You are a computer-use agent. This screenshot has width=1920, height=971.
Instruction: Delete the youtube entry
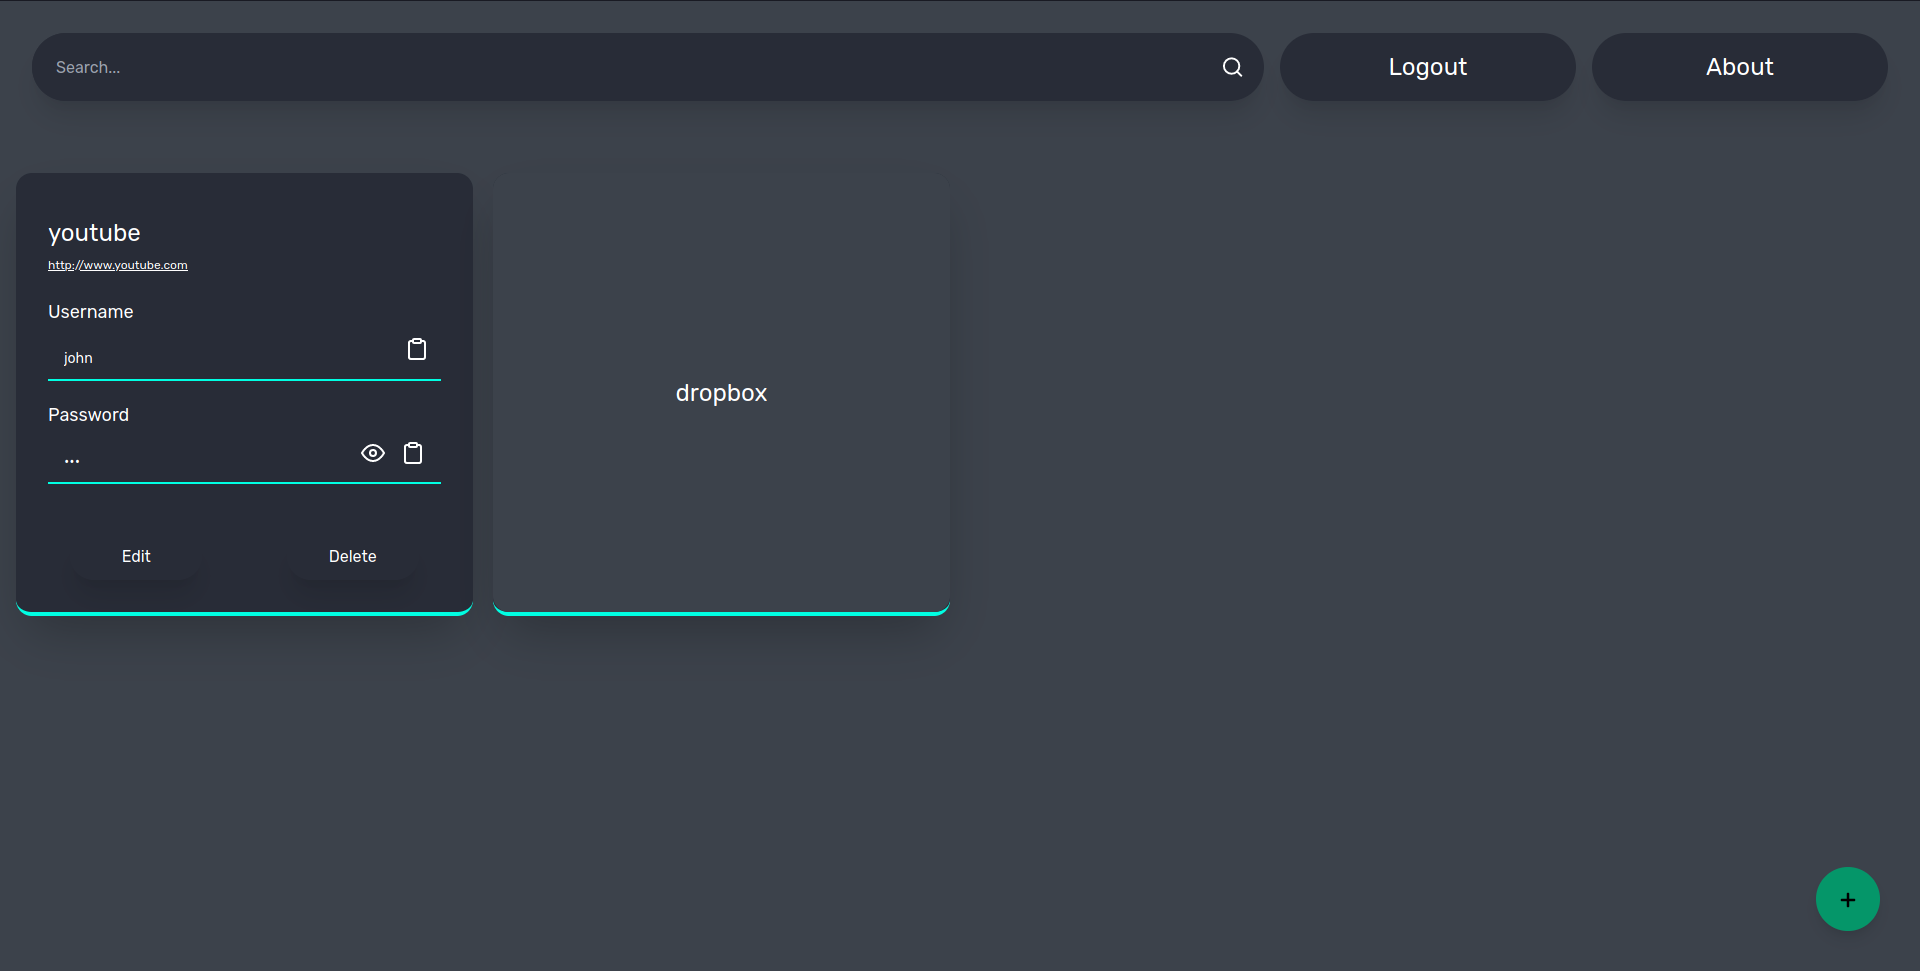coord(353,556)
